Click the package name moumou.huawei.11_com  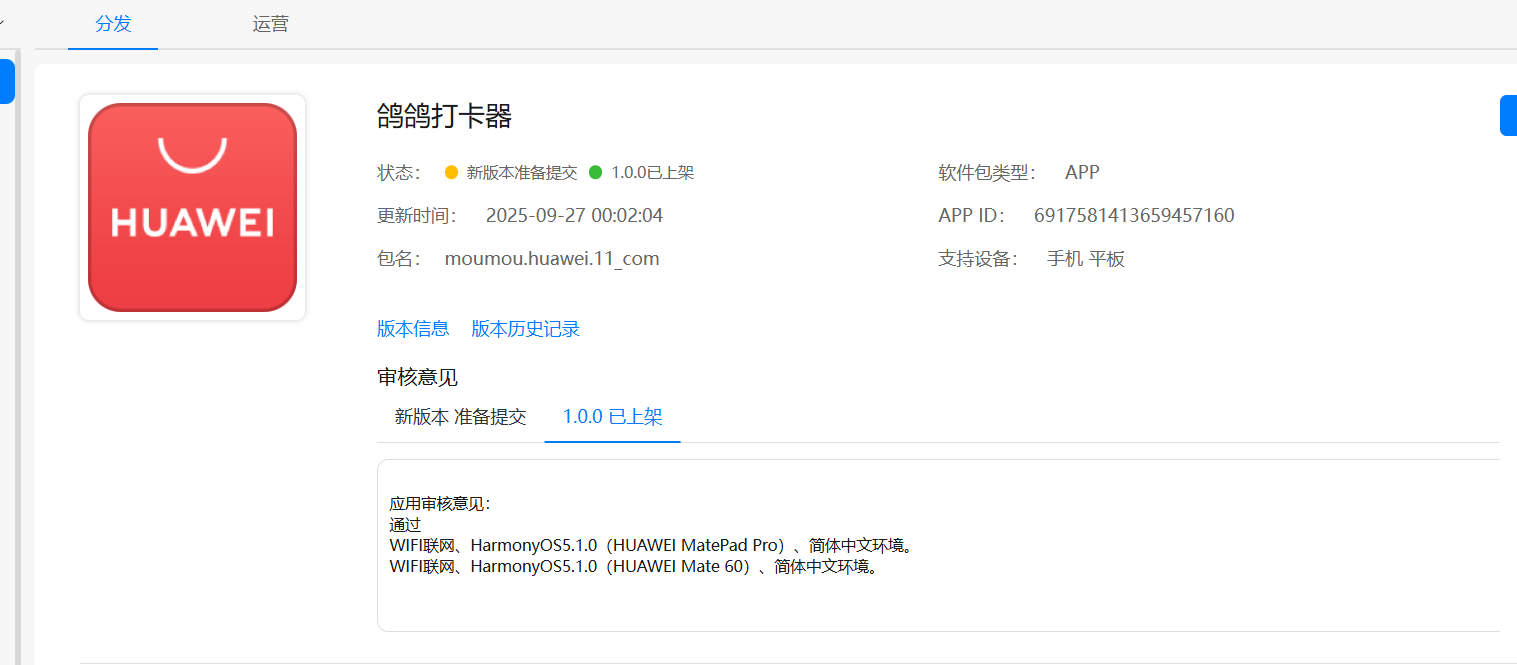tap(551, 259)
